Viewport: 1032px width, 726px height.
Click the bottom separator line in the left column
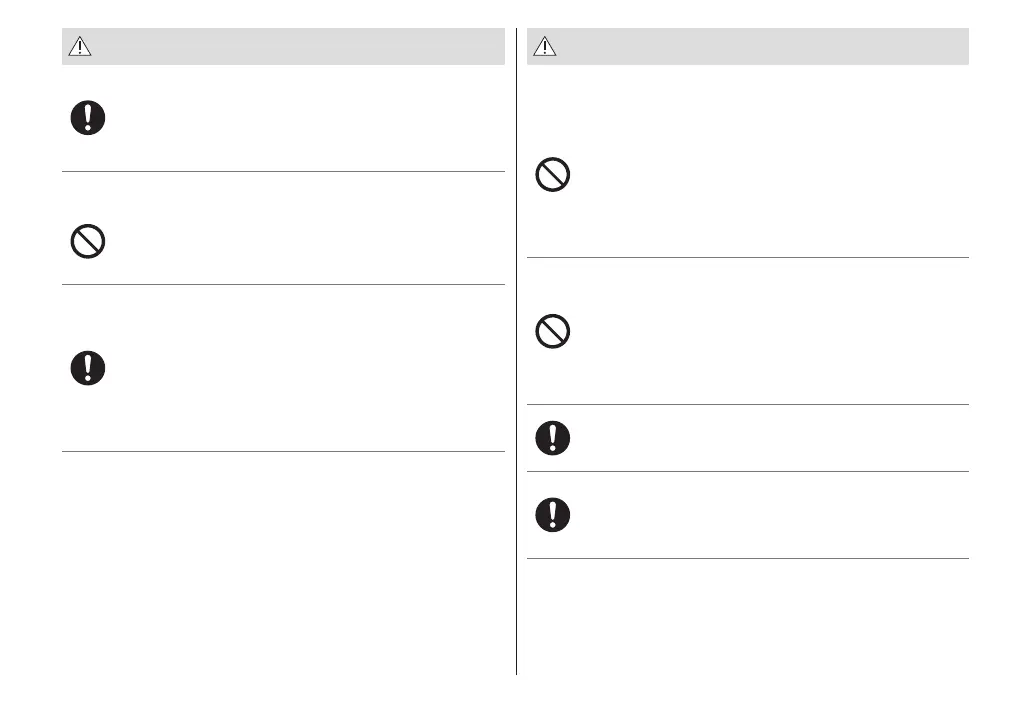[283, 451]
